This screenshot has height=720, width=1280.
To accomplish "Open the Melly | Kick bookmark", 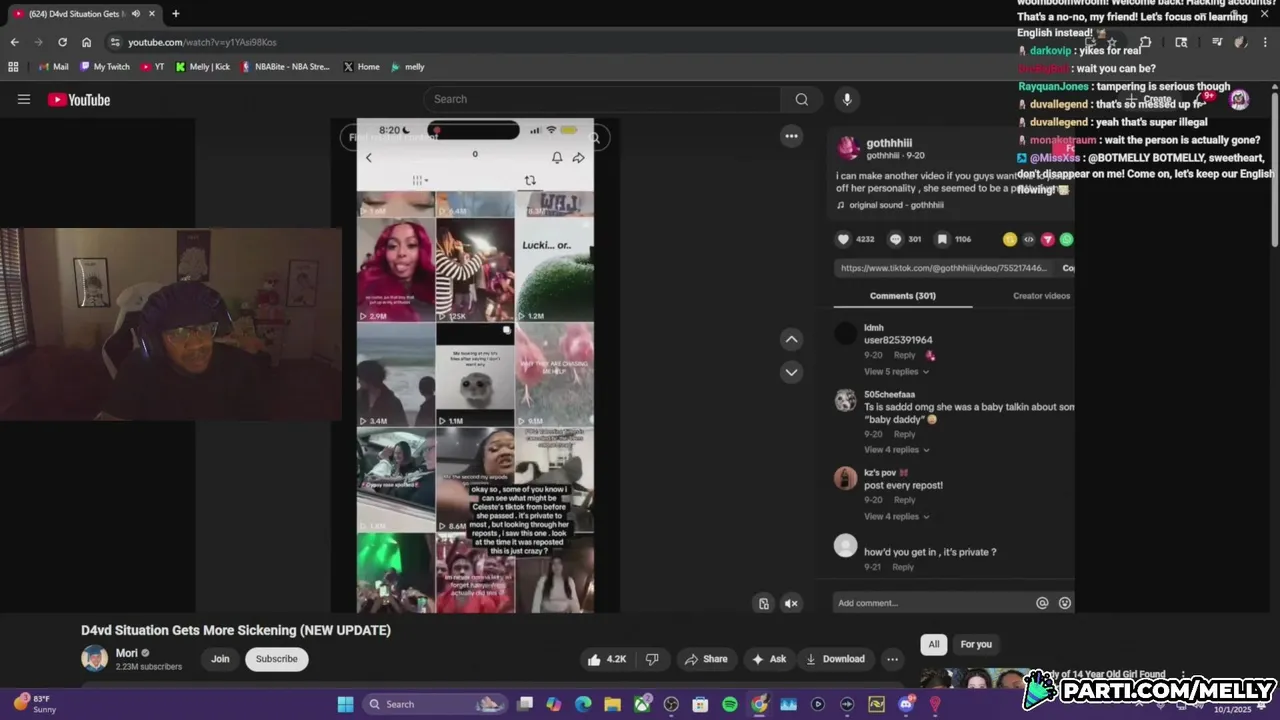I will [x=203, y=67].
